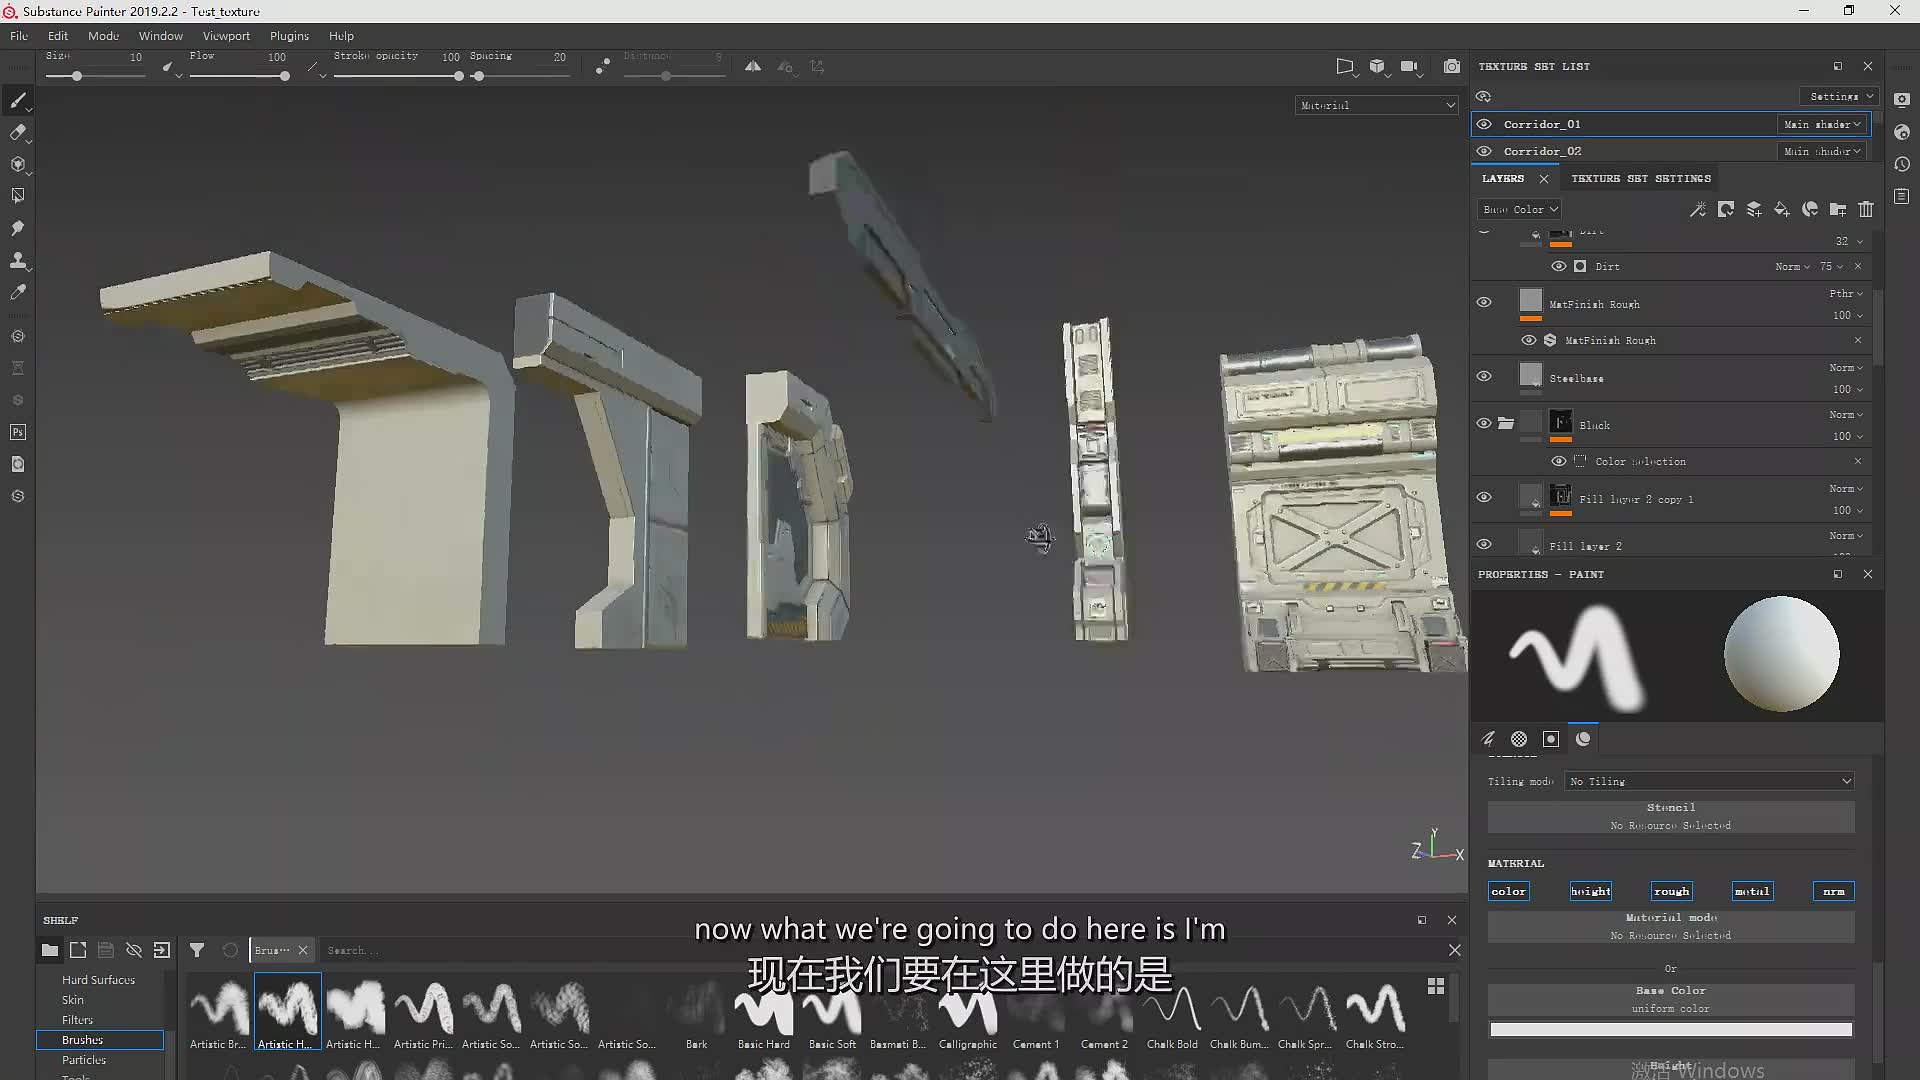
Task: Select the Material Picker eyedropper tool
Action: click(18, 292)
